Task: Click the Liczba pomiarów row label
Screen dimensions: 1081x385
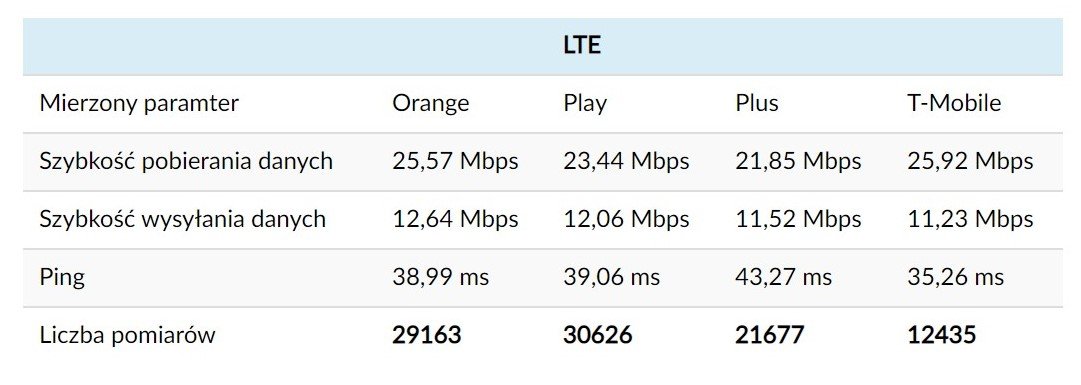Action: (x=128, y=336)
